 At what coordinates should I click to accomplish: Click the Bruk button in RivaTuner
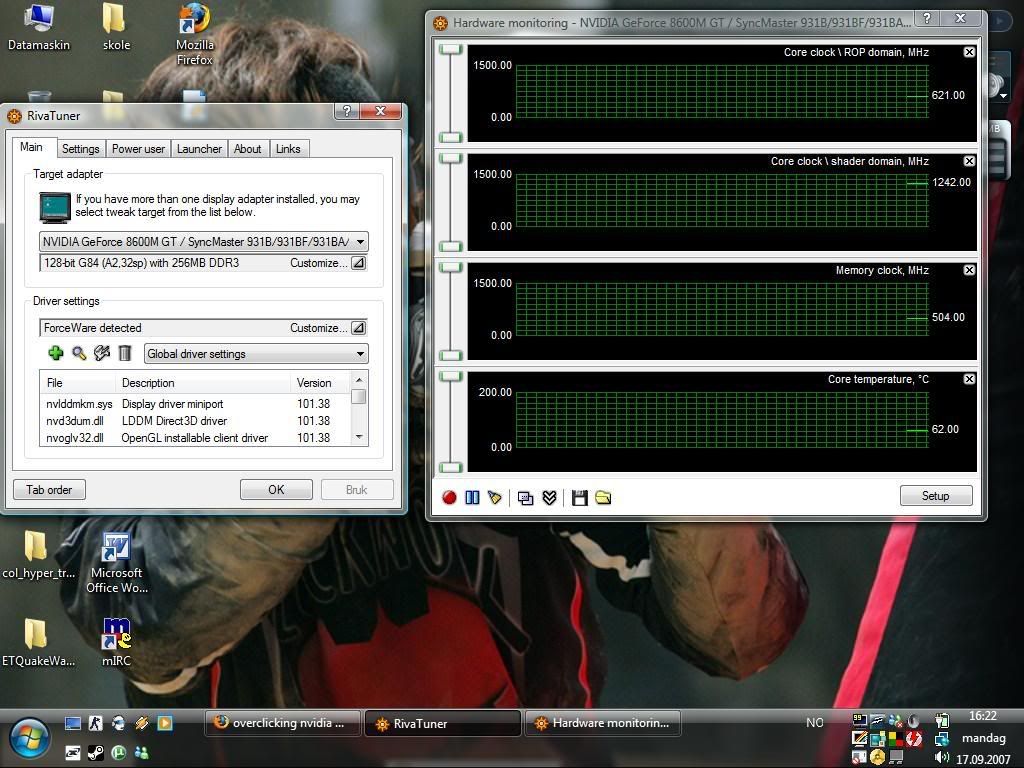click(x=357, y=490)
